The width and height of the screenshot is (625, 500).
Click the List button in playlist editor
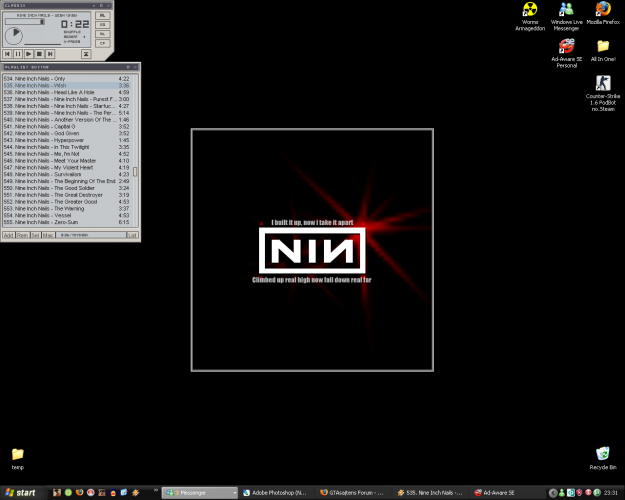[x=131, y=235]
